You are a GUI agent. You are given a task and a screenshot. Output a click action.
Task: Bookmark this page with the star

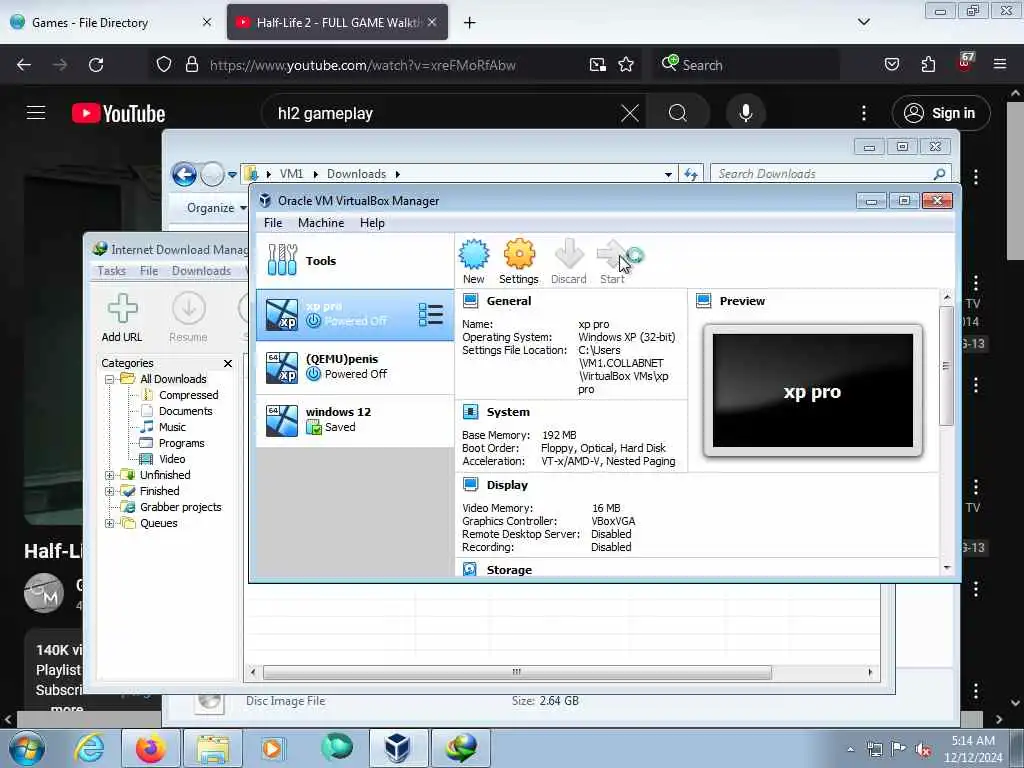click(626, 65)
